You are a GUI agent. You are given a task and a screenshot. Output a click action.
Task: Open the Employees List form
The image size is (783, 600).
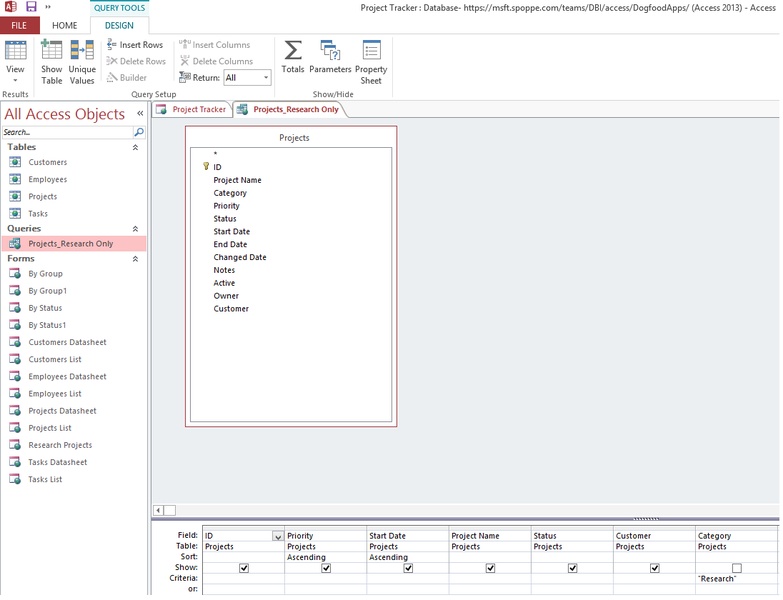(x=54, y=394)
